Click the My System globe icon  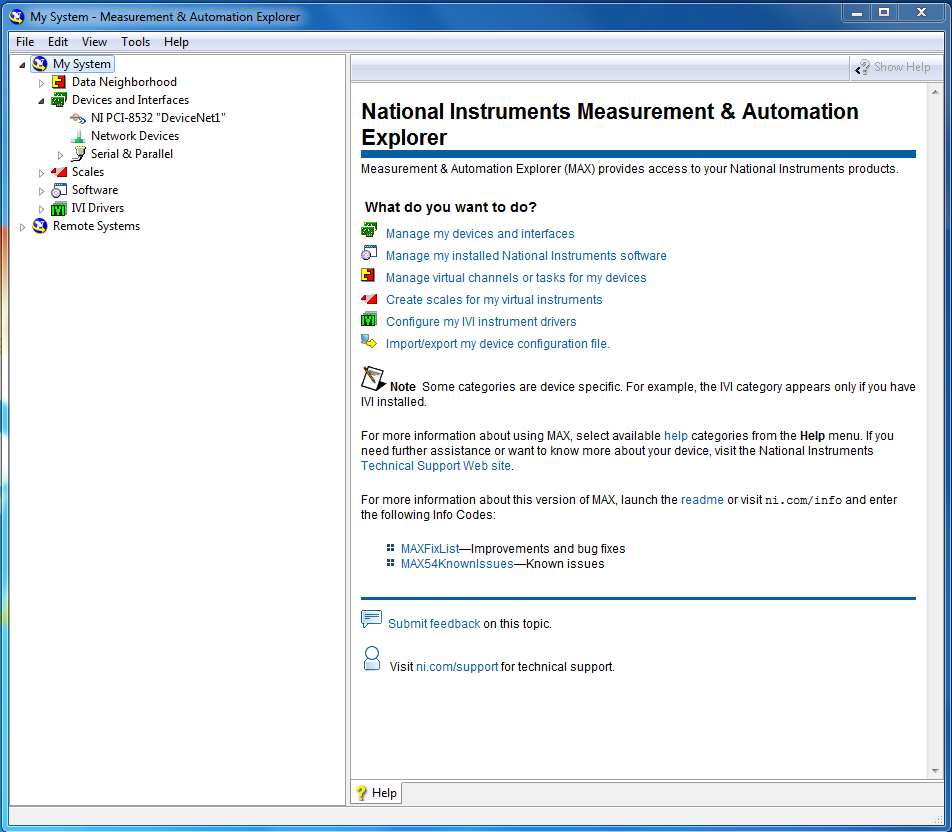[x=40, y=64]
